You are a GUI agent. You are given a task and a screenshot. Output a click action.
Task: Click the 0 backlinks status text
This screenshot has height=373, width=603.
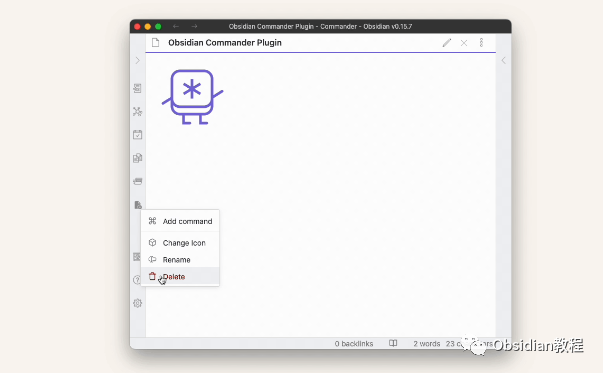pos(354,343)
